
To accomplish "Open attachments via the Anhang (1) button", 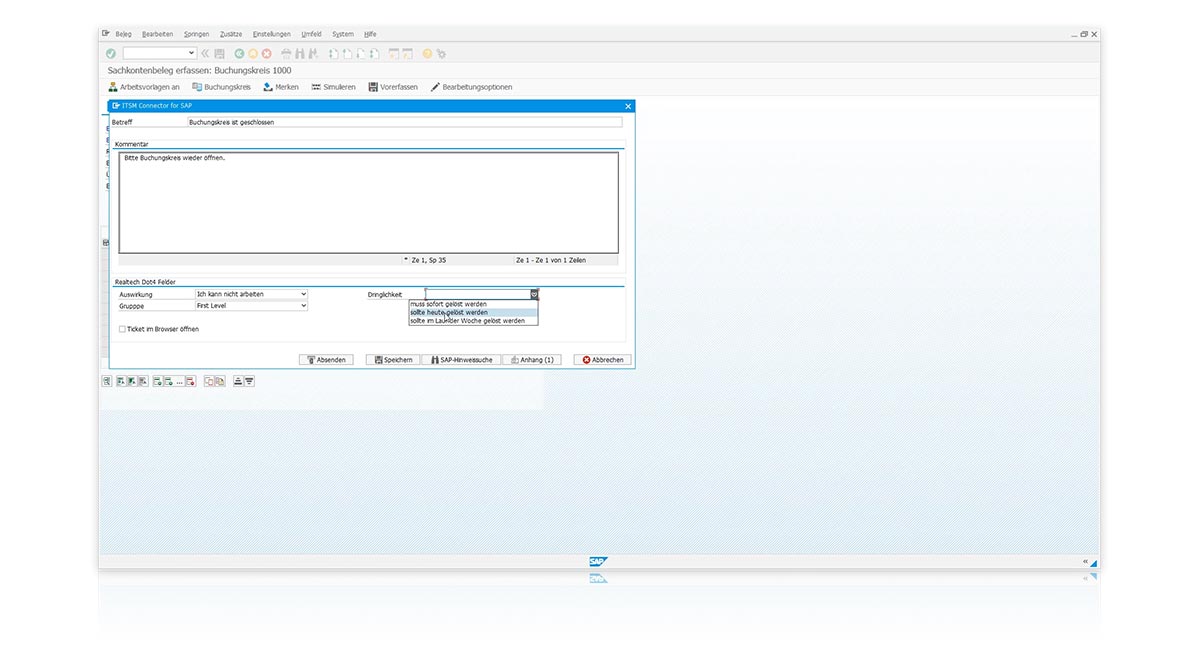I will tap(531, 359).
